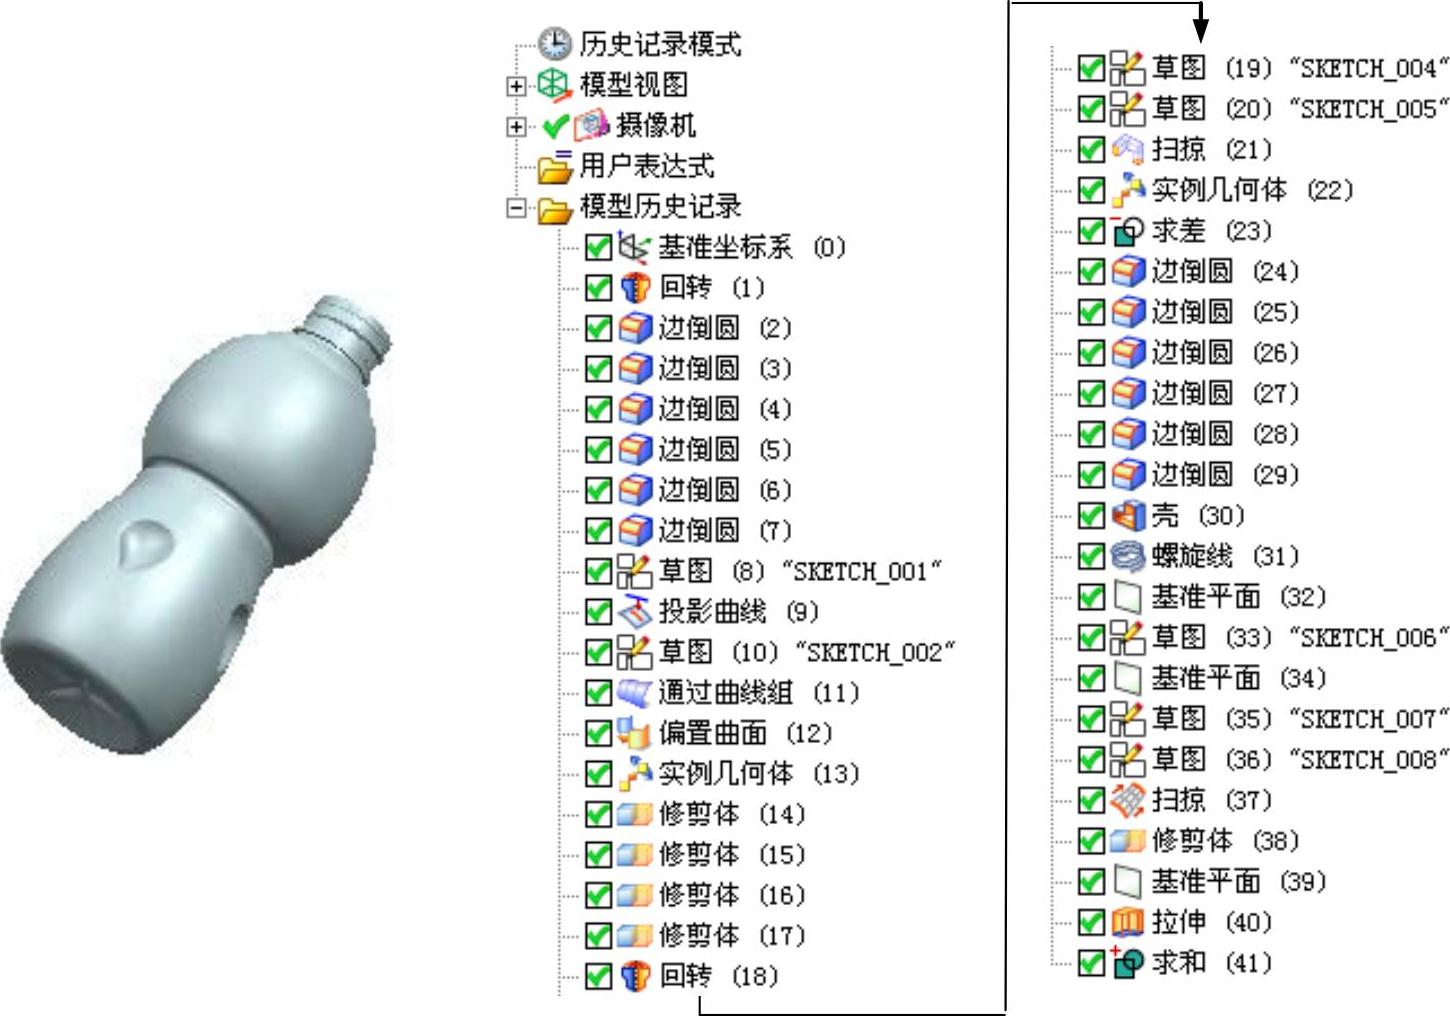
Task: Select the 螺旋线 (31) helix icon
Action: [1128, 556]
